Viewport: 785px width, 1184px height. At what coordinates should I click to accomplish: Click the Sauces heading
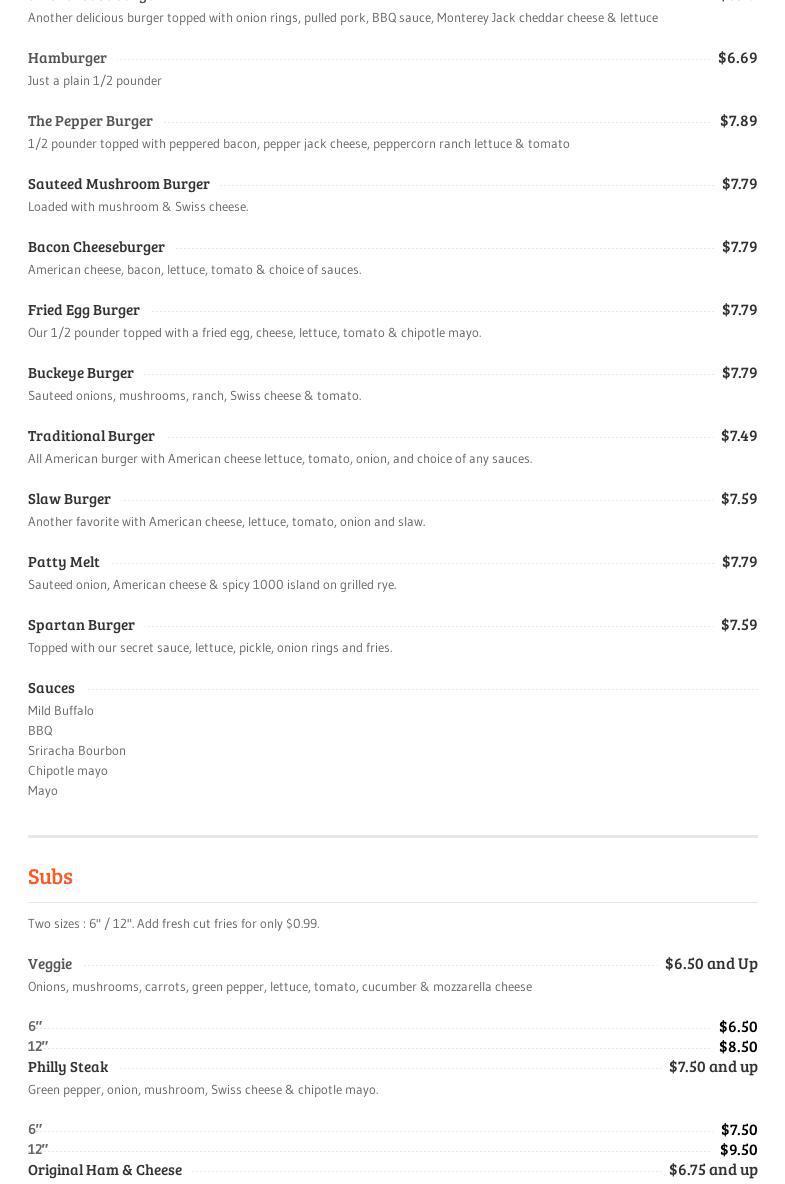(51, 688)
